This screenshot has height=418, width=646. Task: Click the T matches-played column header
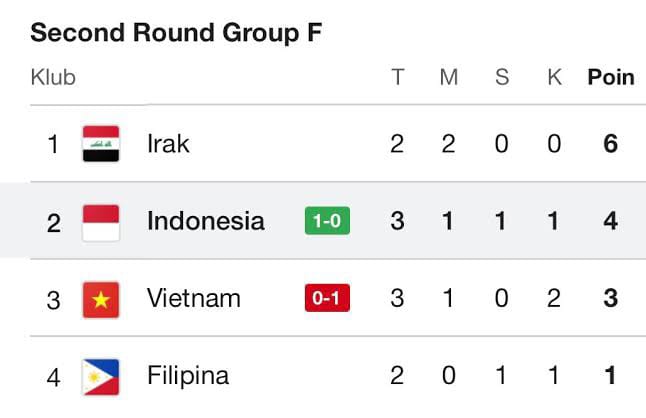pos(397,78)
